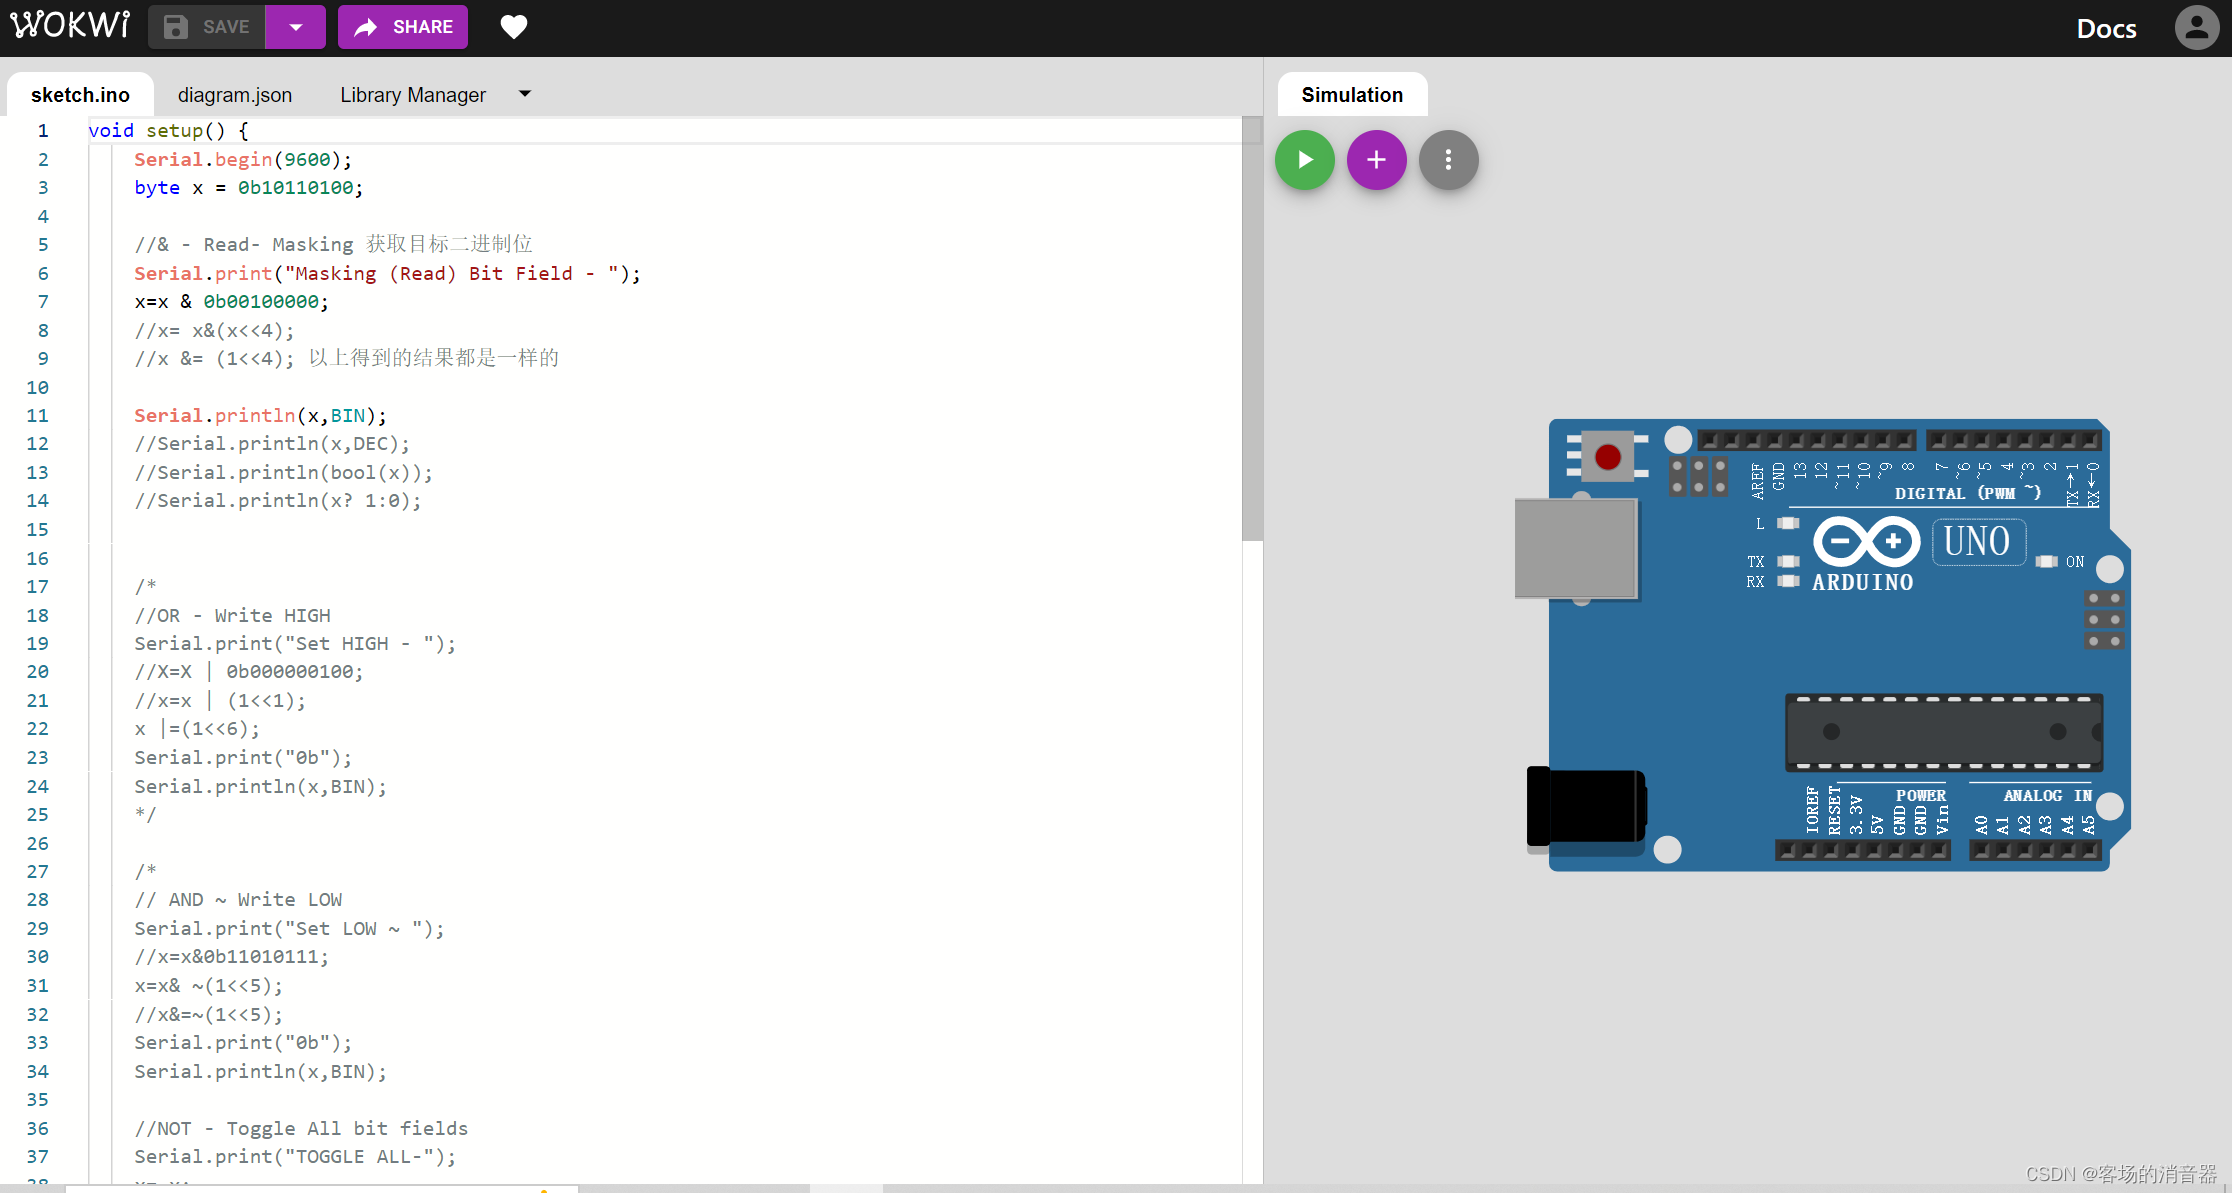Click the ATmega chip on the board
2232x1193 pixels.
point(1943,732)
